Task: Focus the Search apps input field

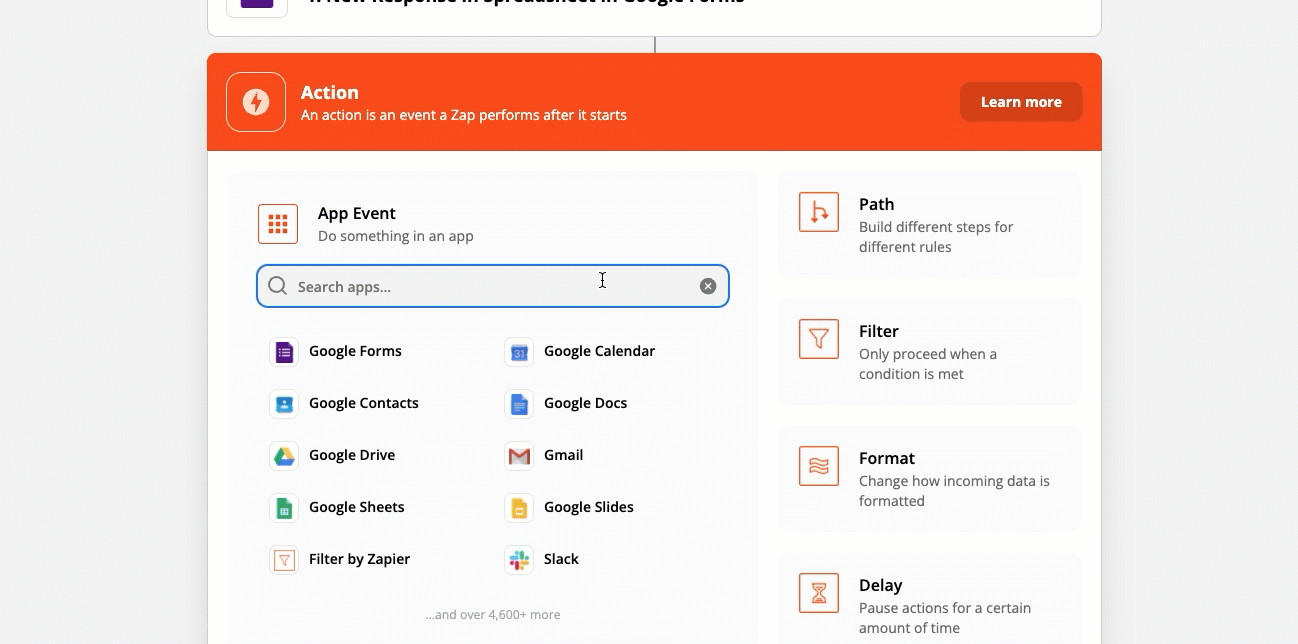Action: point(480,287)
